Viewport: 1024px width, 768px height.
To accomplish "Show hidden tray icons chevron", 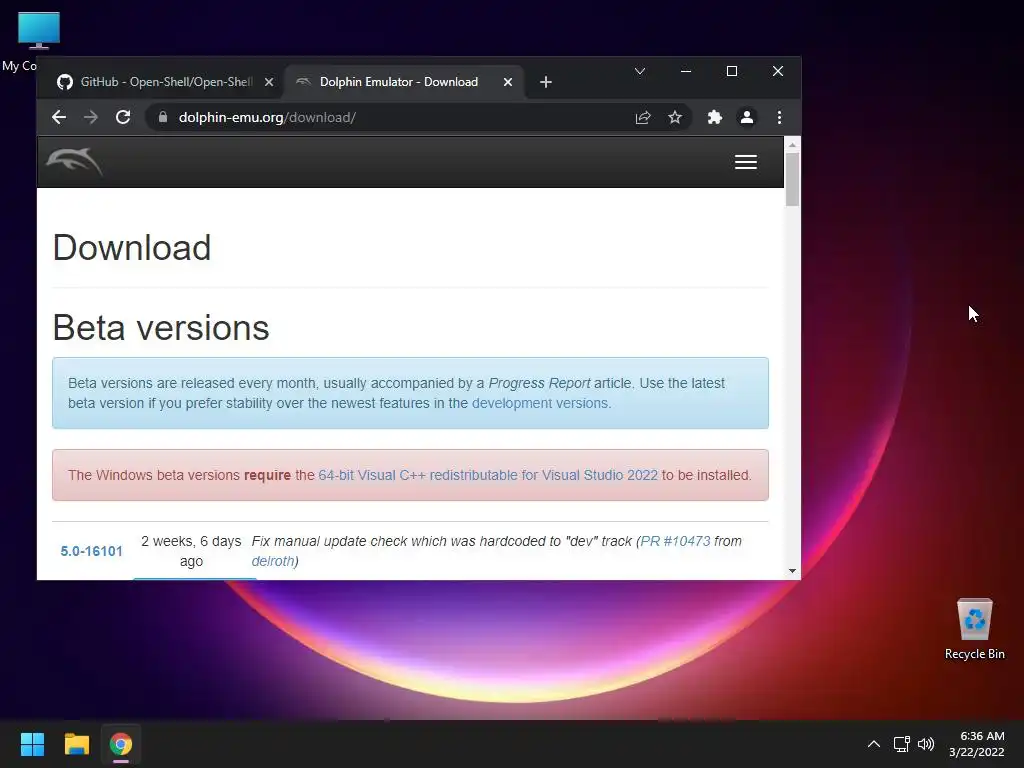I will 874,744.
